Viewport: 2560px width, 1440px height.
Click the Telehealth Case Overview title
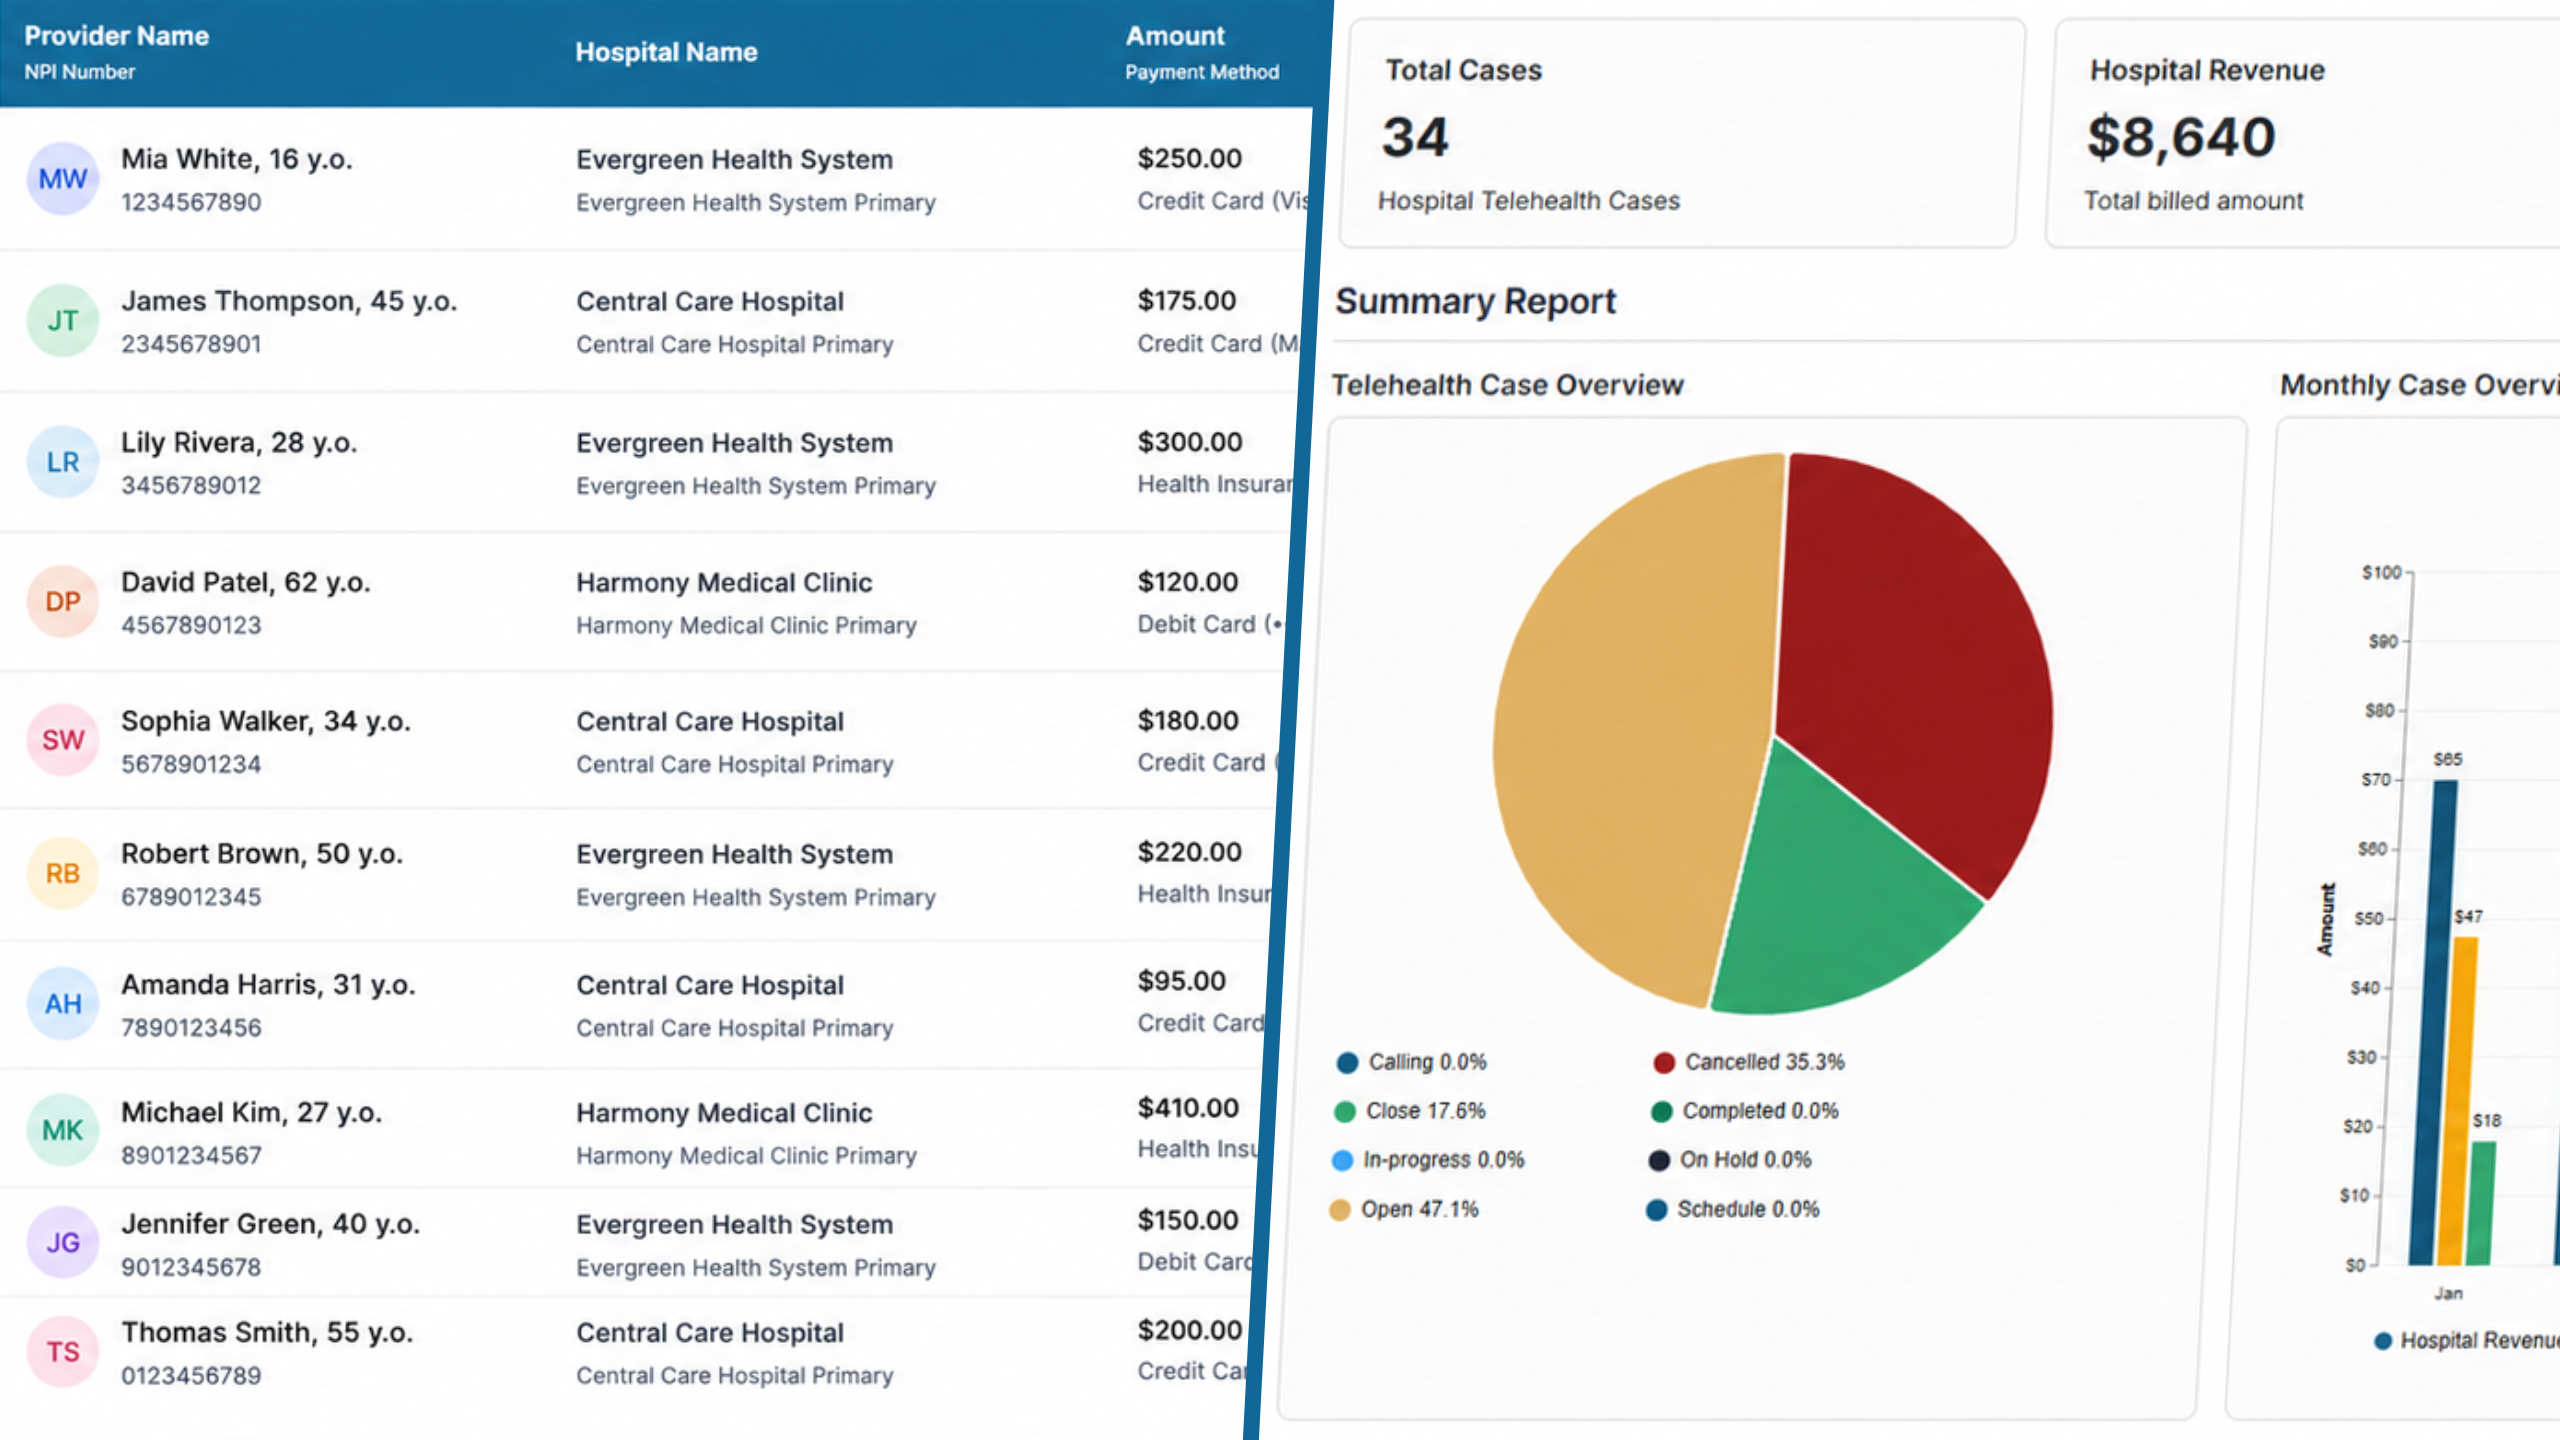click(x=1507, y=385)
